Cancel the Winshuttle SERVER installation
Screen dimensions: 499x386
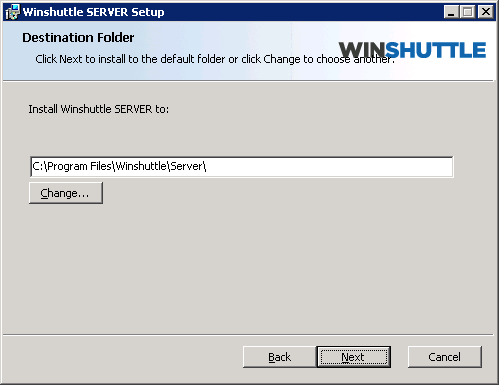click(445, 357)
